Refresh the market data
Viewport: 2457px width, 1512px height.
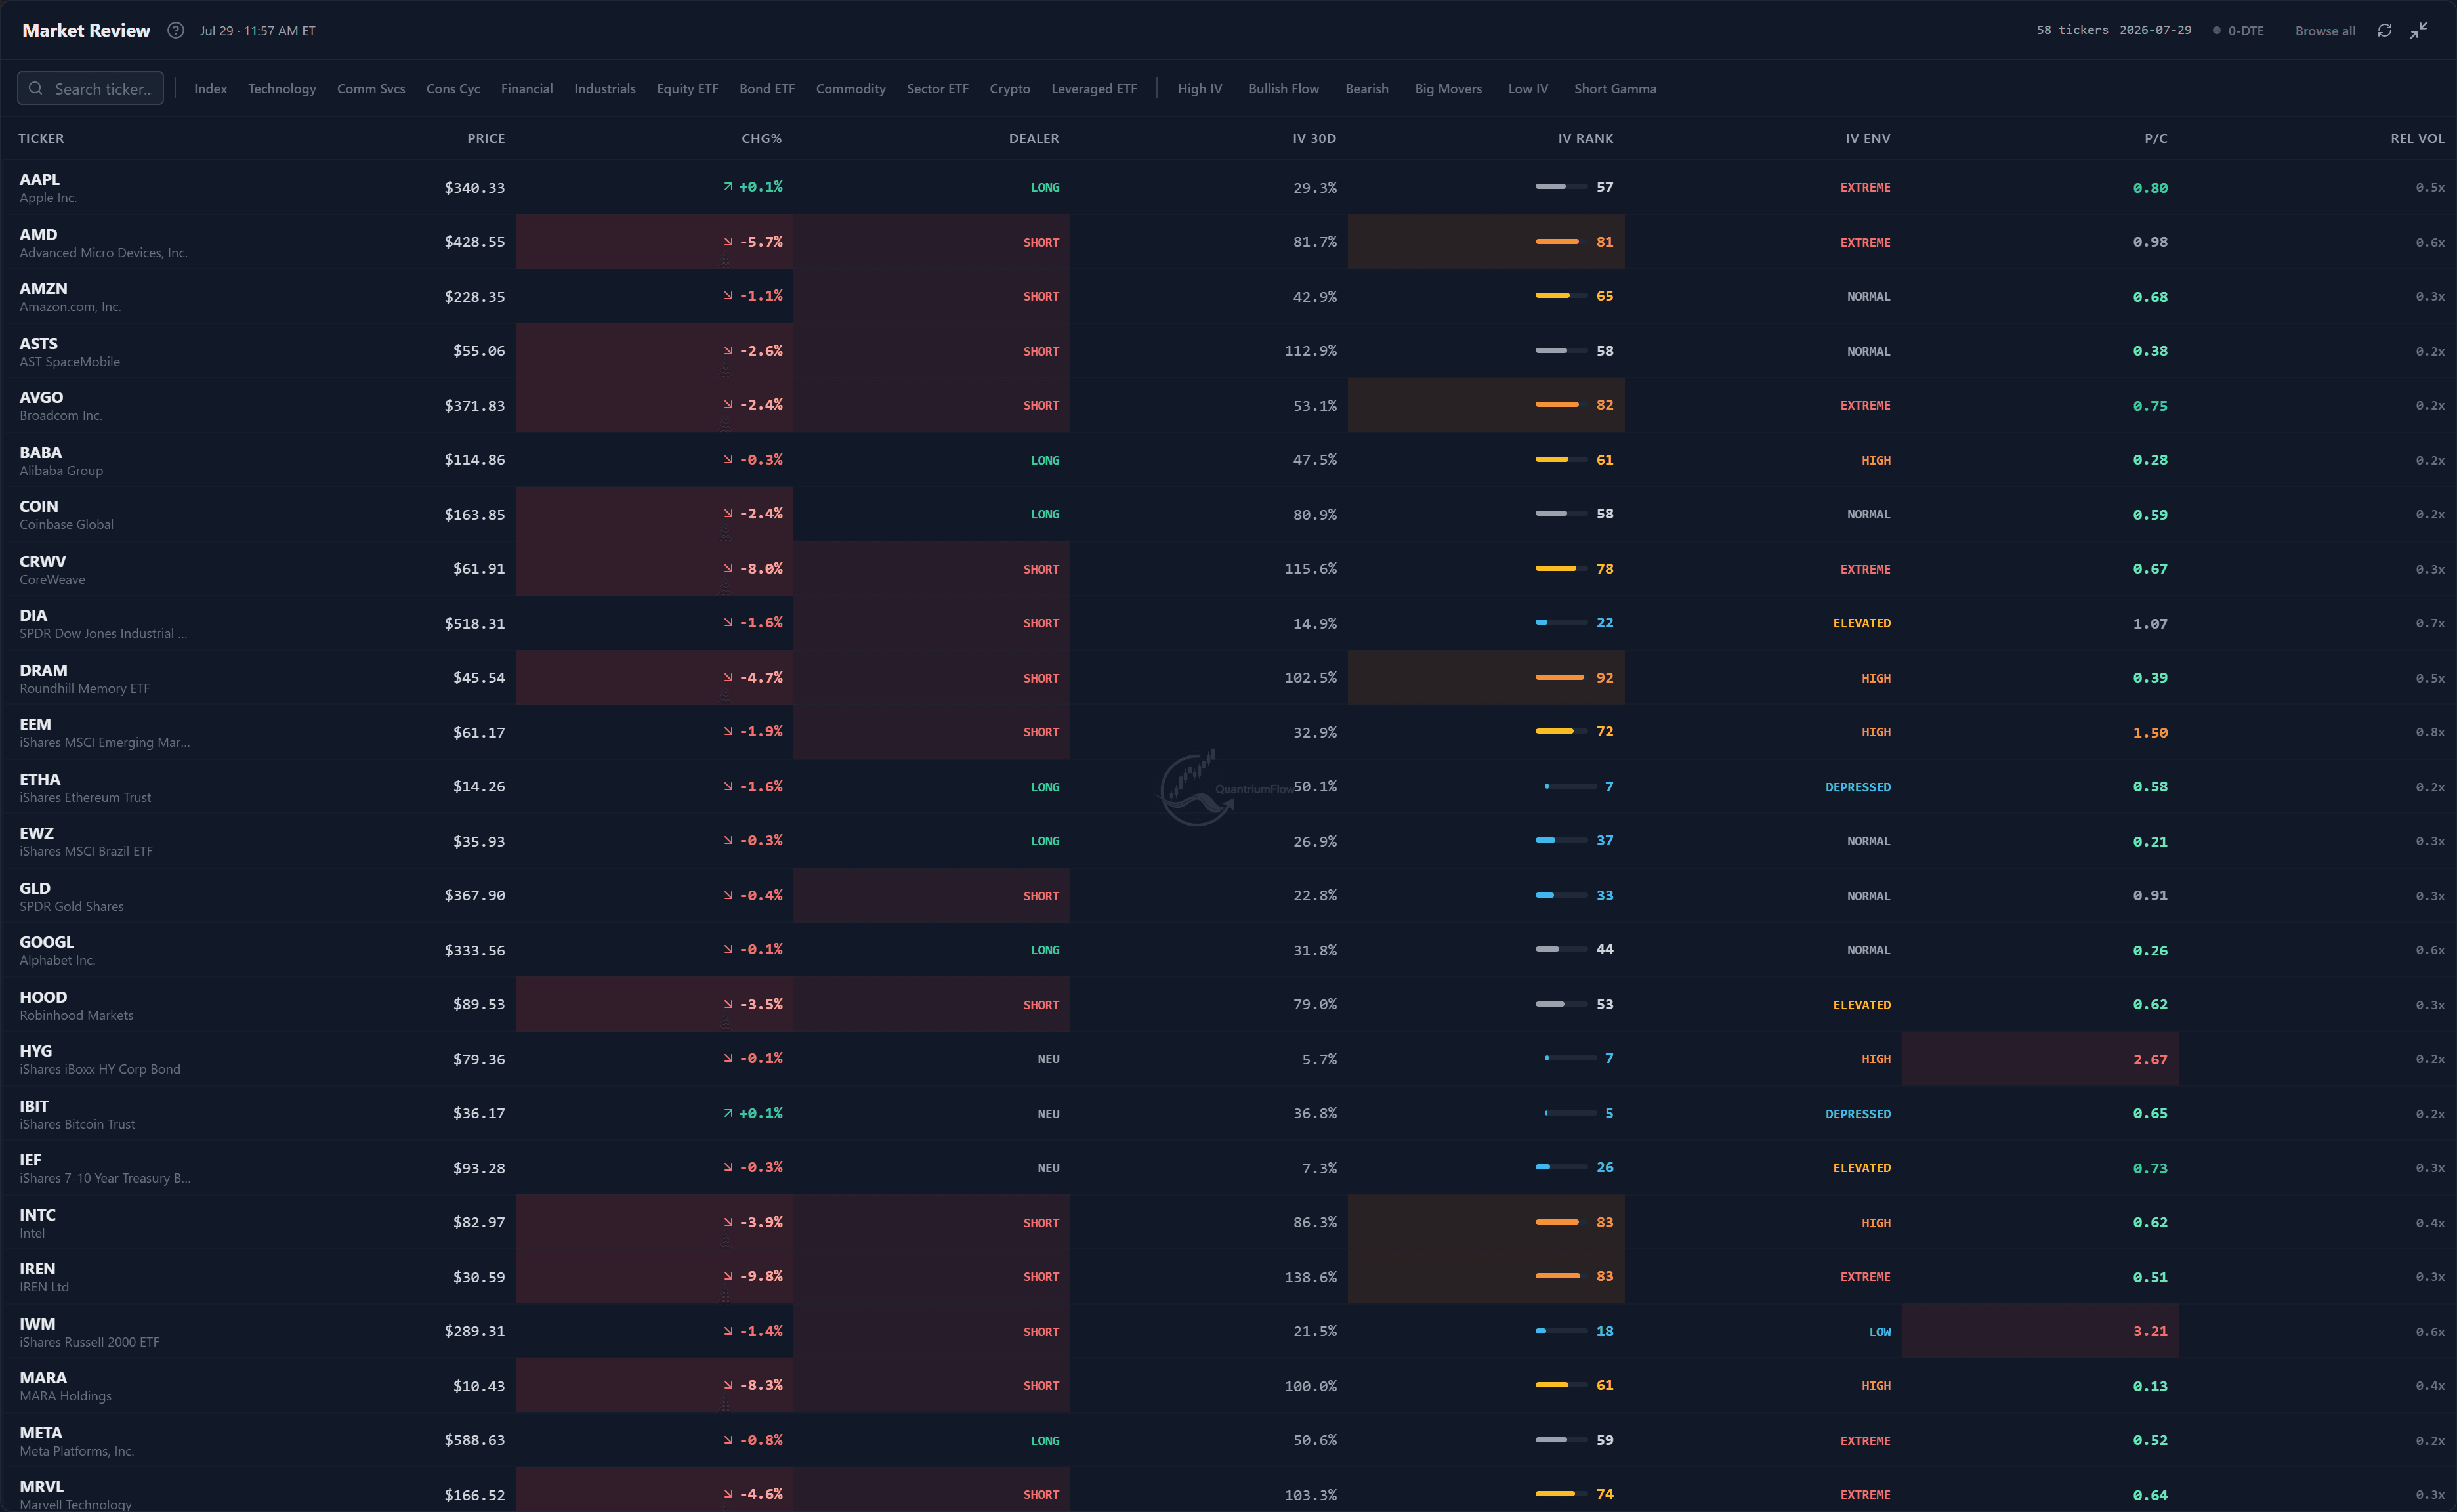pos(2384,30)
